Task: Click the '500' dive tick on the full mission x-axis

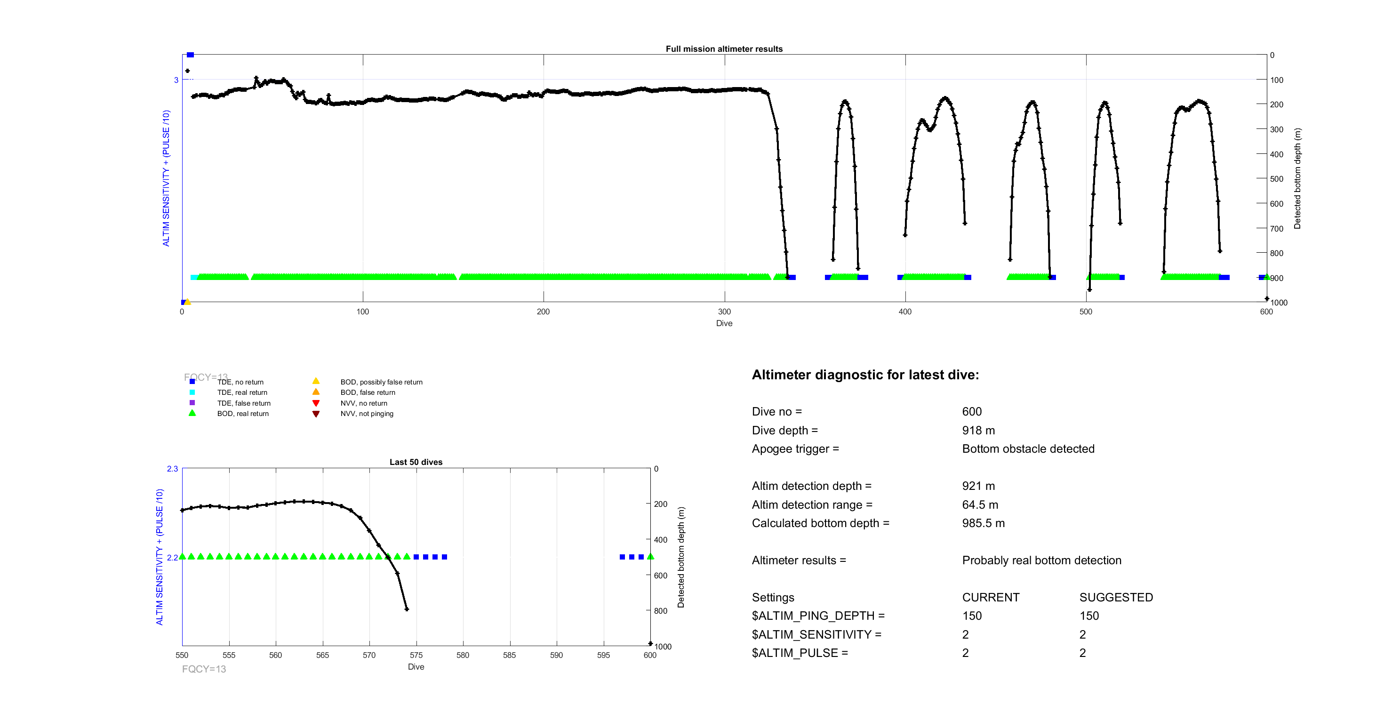Action: click(x=1086, y=312)
